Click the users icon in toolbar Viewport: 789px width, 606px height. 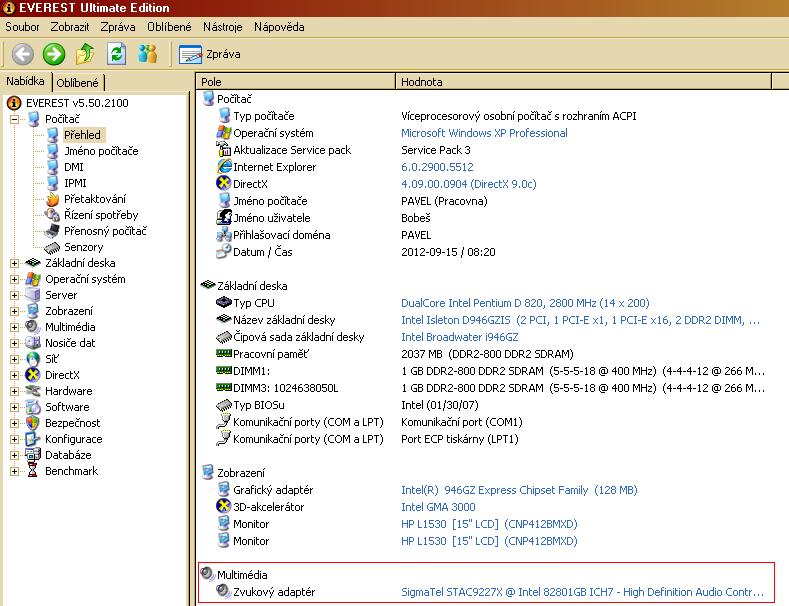(148, 54)
